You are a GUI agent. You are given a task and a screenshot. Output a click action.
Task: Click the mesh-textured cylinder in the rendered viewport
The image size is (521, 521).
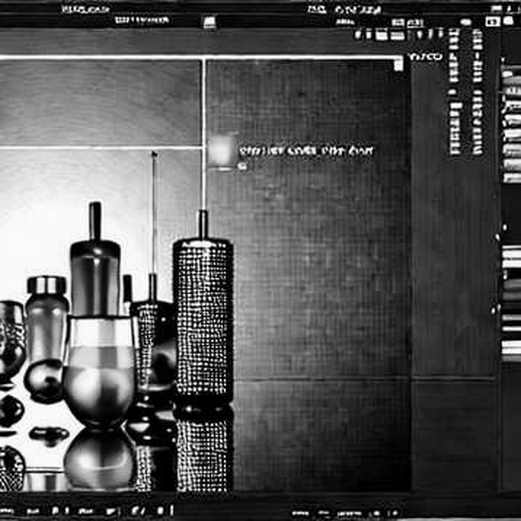click(x=203, y=320)
